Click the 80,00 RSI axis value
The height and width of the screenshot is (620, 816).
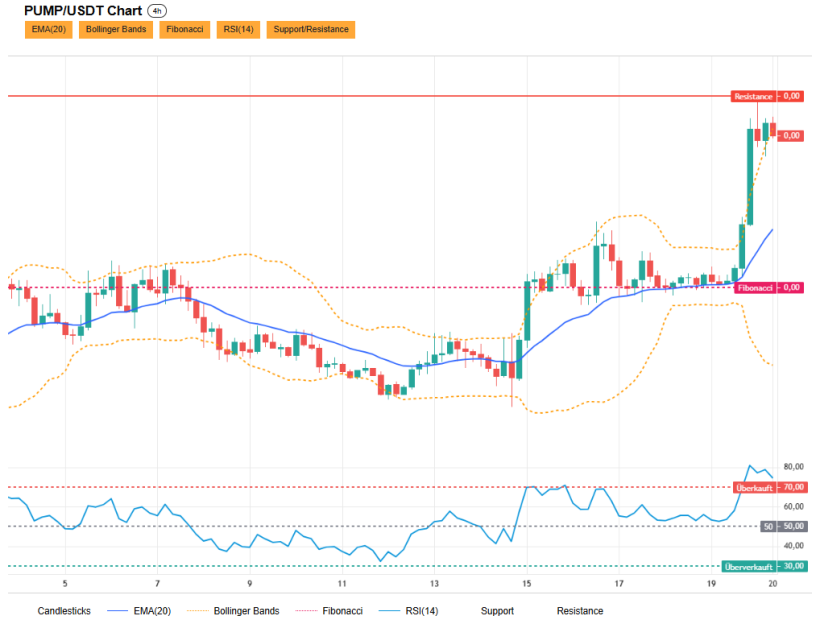793,466
